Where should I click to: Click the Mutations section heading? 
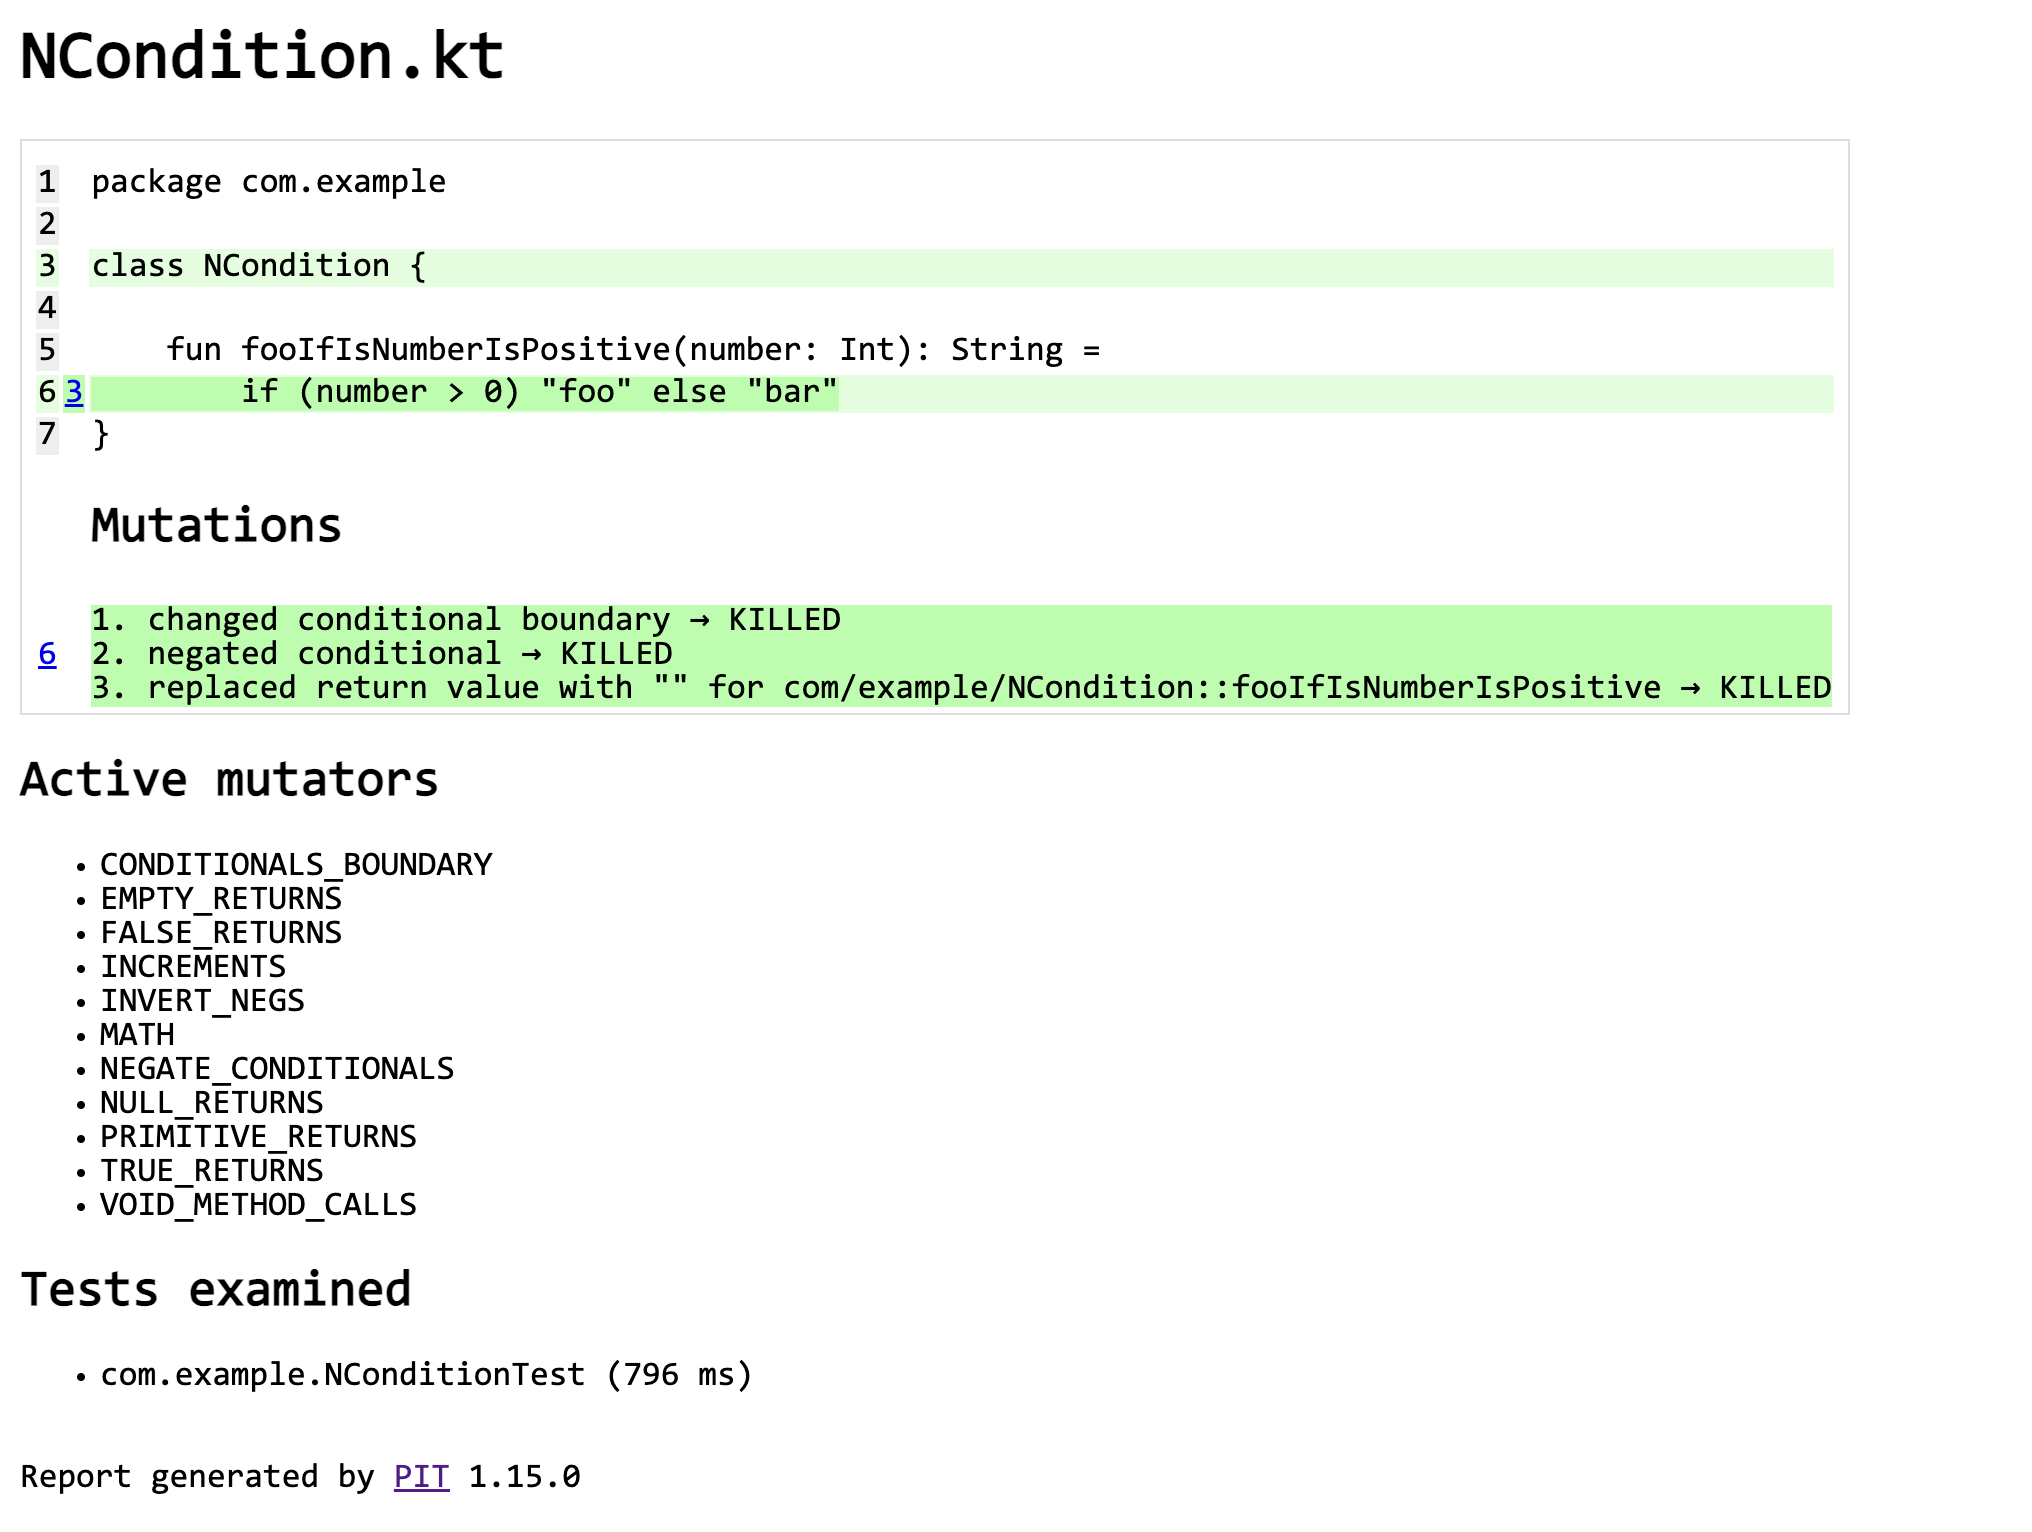[x=216, y=526]
